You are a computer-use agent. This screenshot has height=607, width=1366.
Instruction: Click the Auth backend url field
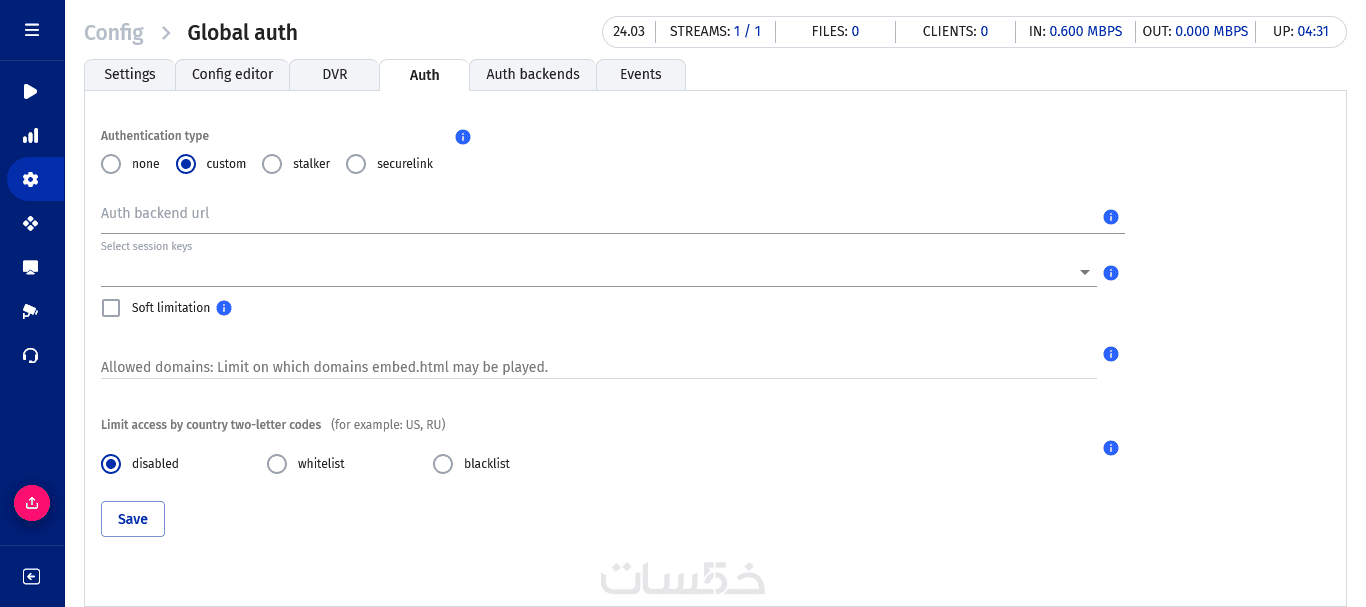pyautogui.click(x=598, y=215)
